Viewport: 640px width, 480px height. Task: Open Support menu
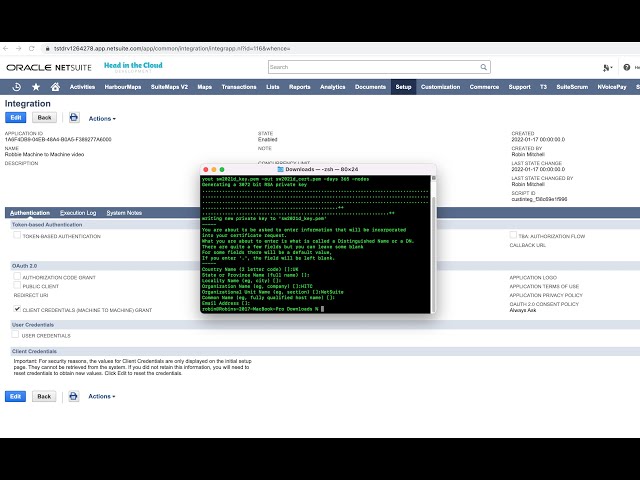point(519,87)
